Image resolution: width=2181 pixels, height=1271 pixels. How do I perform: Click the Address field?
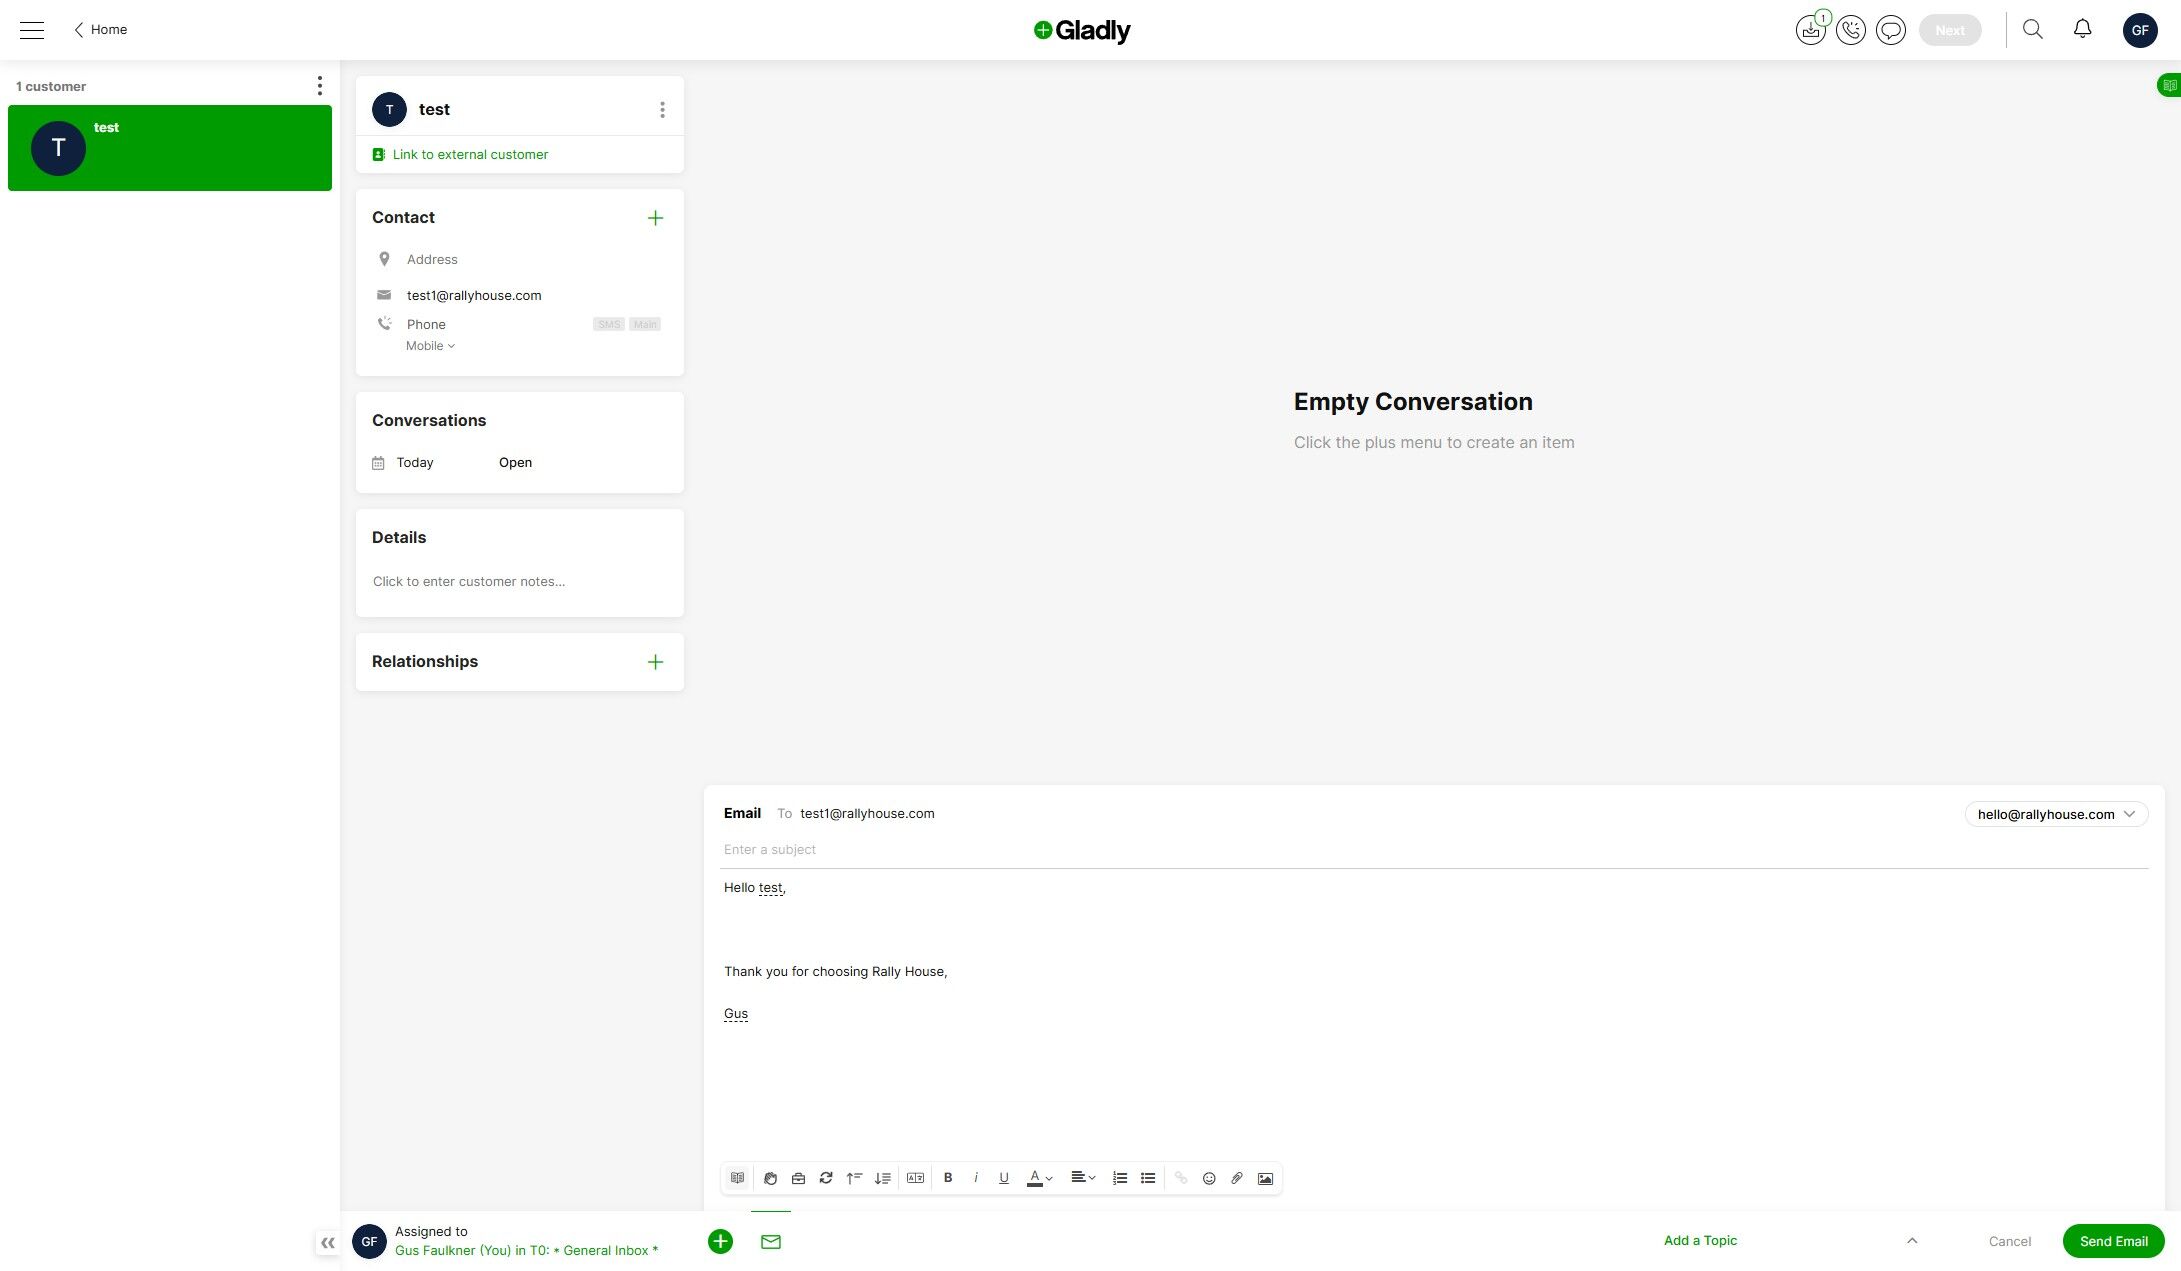(432, 259)
